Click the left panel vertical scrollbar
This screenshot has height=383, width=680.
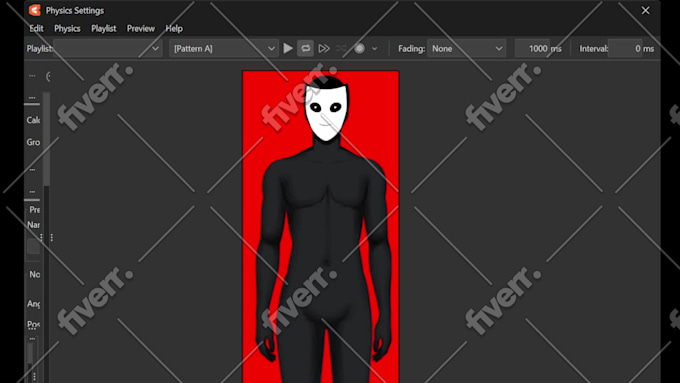[46, 139]
